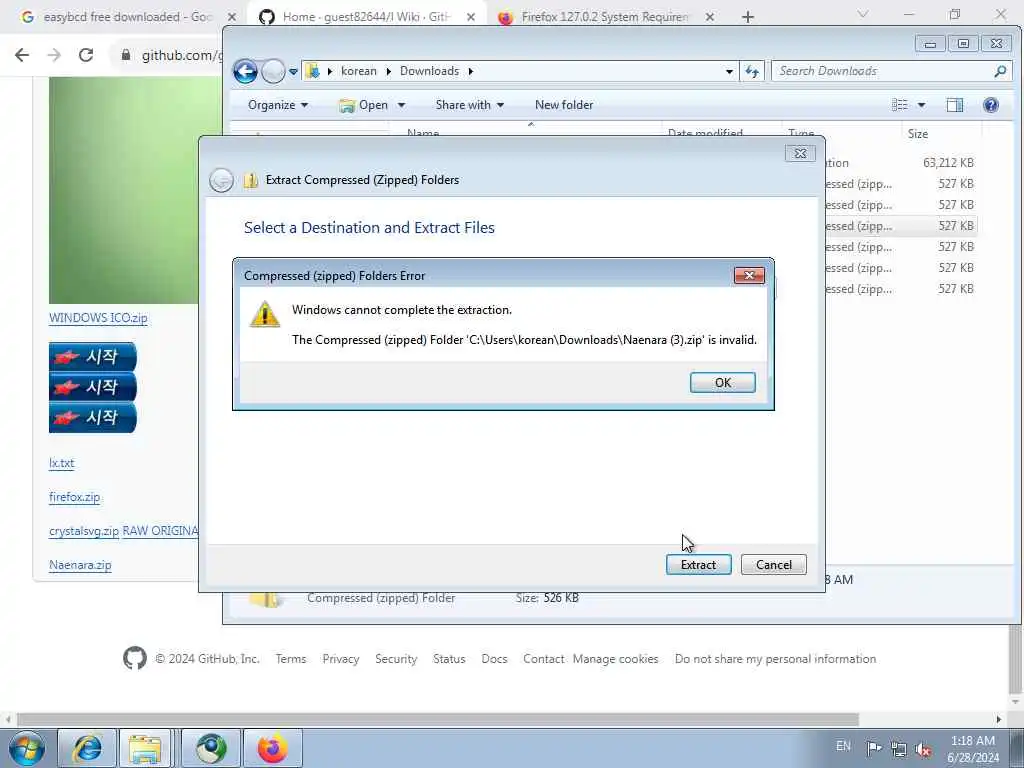
Task: Open the firefox.zip link
Action: click(74, 497)
